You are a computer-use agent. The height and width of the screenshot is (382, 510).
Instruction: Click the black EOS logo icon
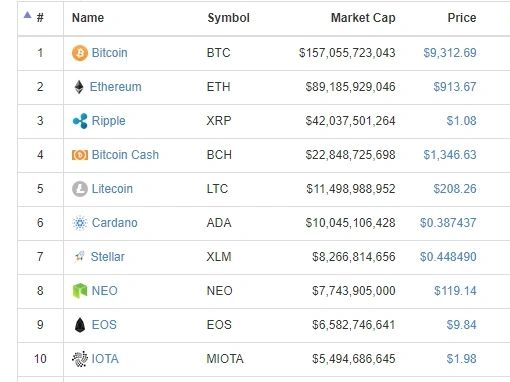click(80, 325)
